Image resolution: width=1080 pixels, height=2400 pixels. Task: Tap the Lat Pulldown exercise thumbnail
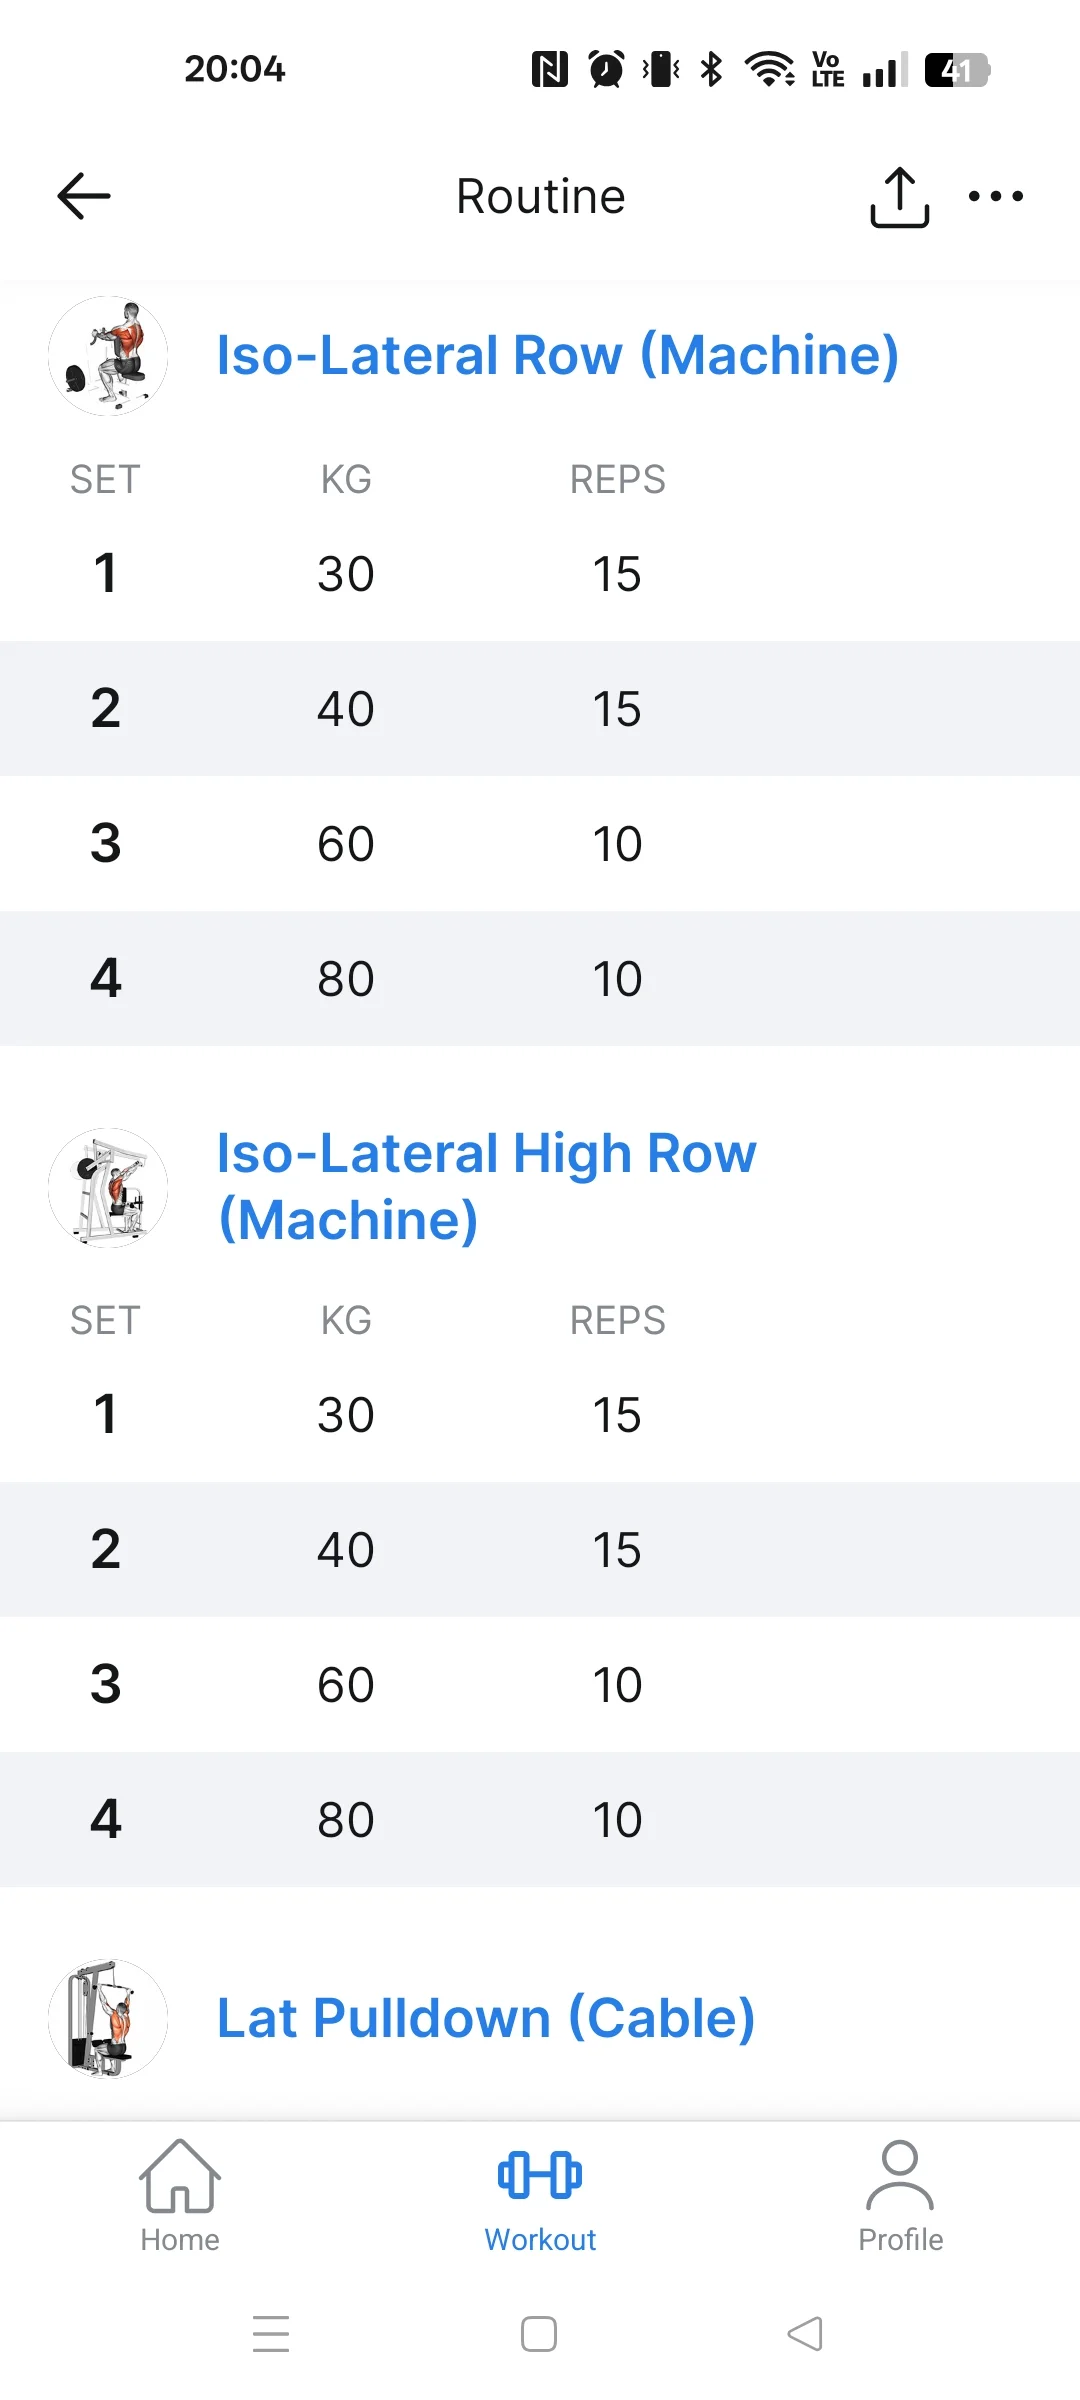click(x=108, y=2018)
